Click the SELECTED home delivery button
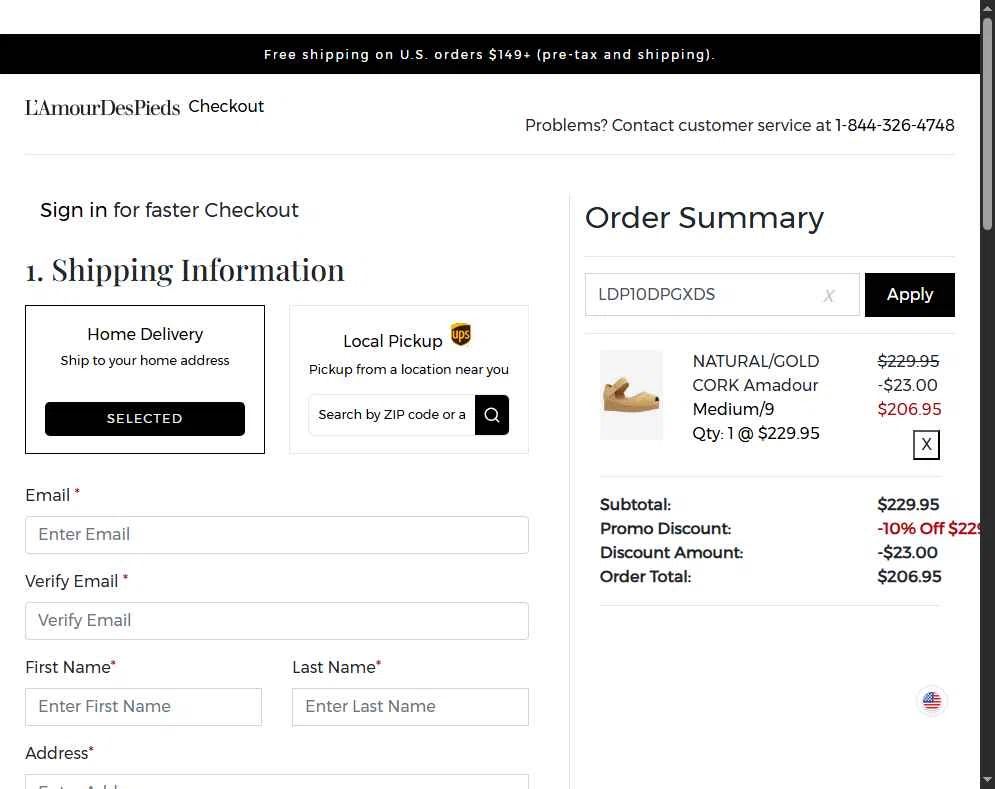 [145, 419]
